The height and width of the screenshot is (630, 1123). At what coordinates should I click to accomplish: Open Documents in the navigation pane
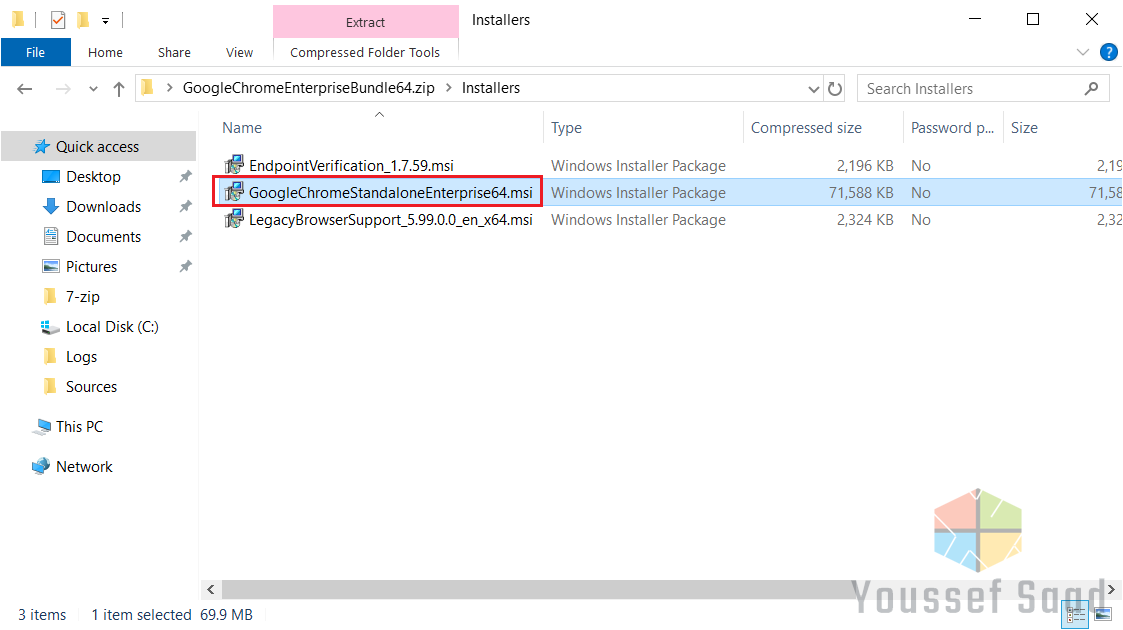[x=103, y=237]
